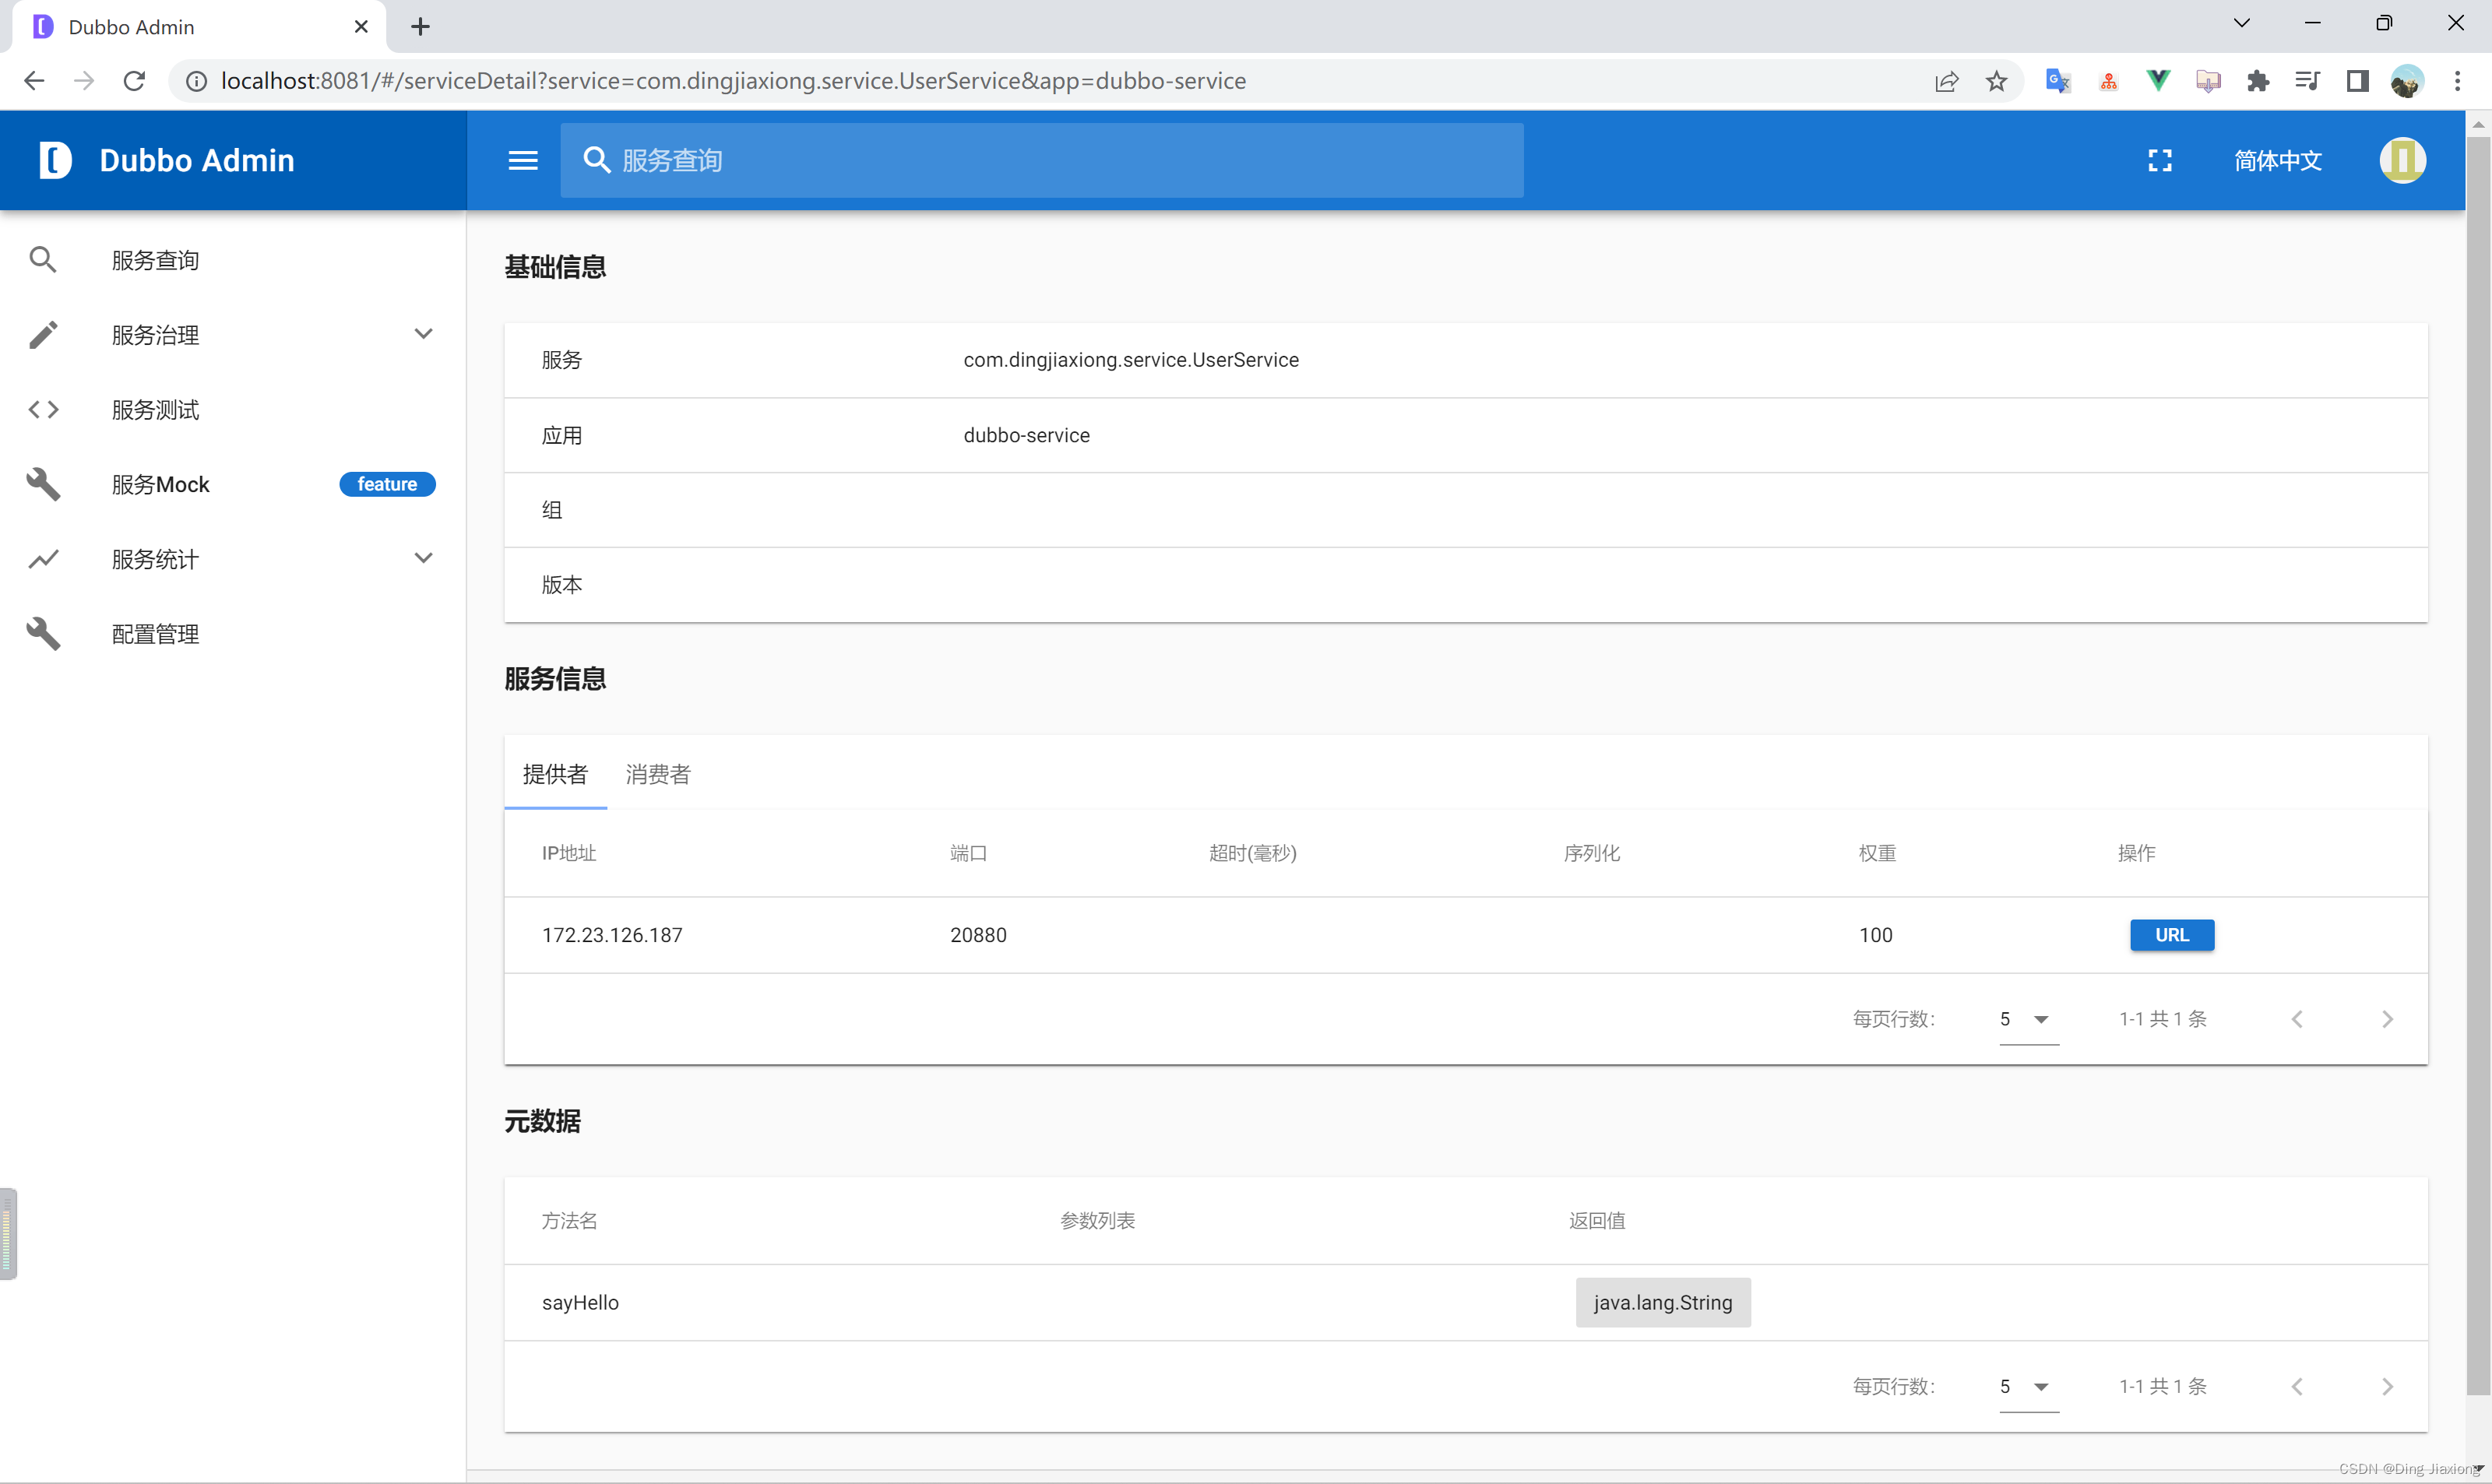Image resolution: width=2492 pixels, height=1484 pixels.
Task: Open provider table rows-per-page dropdown
Action: point(2029,1019)
